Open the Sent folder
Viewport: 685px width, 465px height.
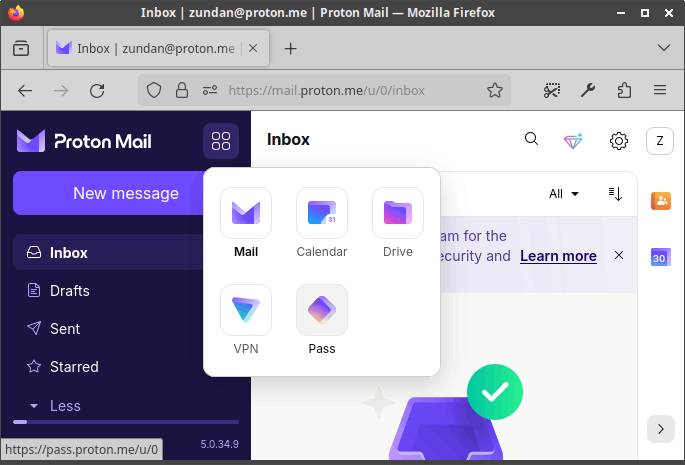pyautogui.click(x=126, y=329)
